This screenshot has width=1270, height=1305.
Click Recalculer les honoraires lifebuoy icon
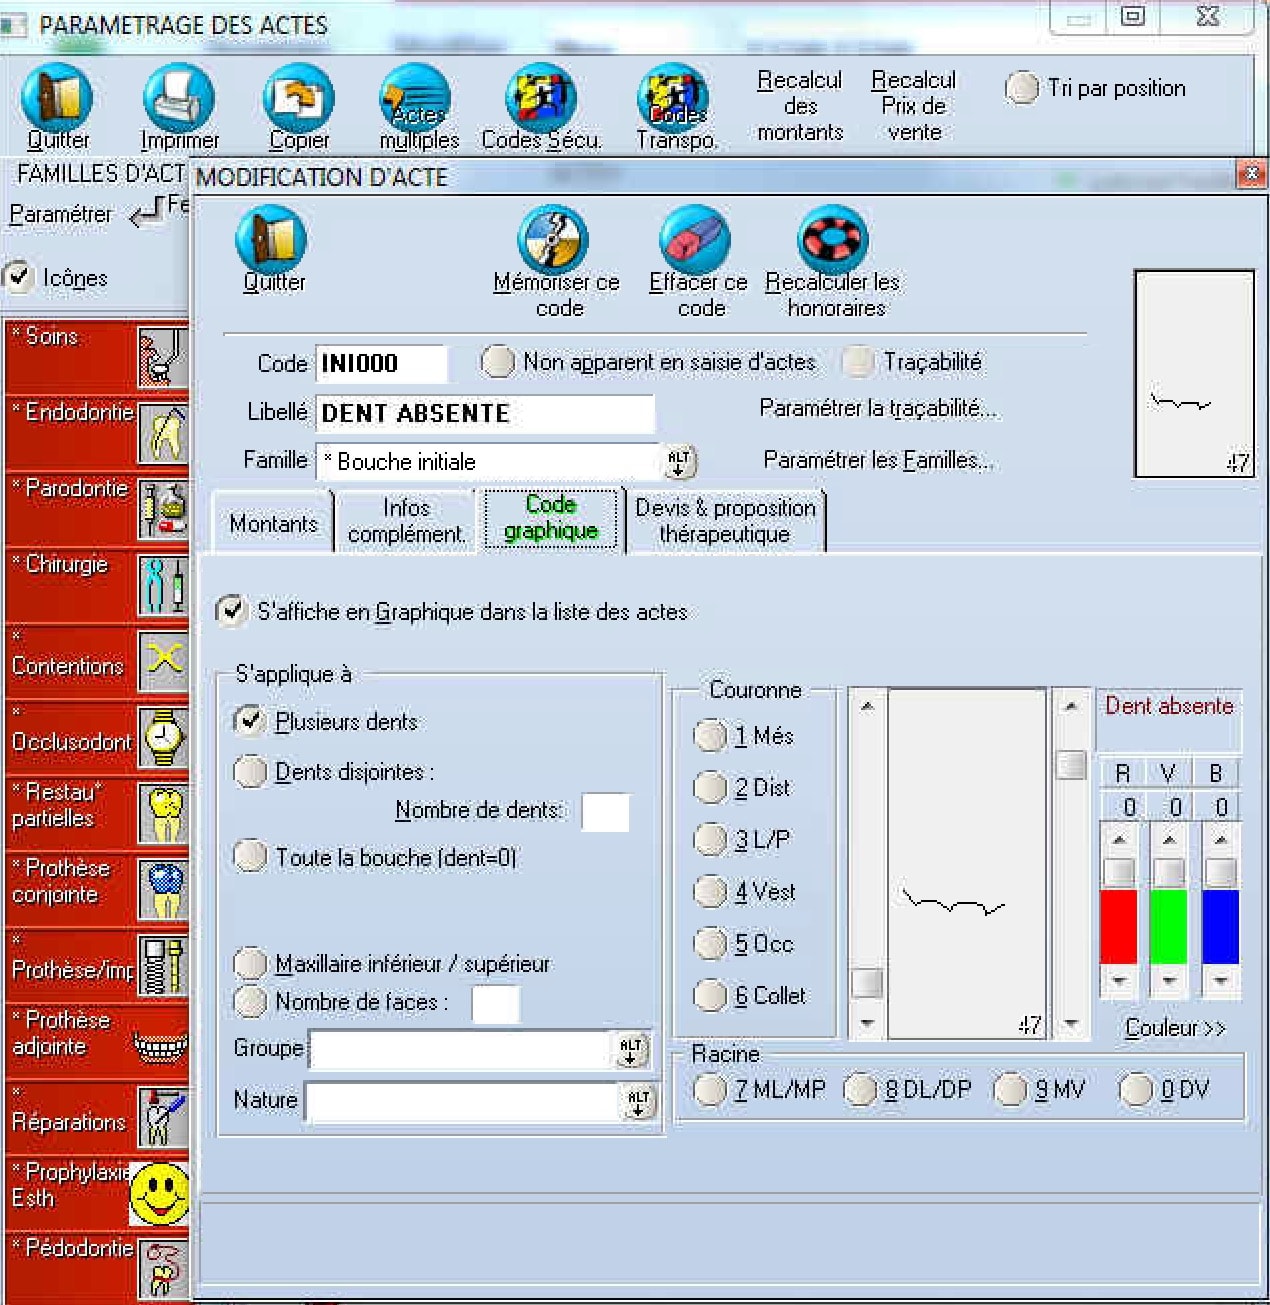pyautogui.click(x=832, y=238)
